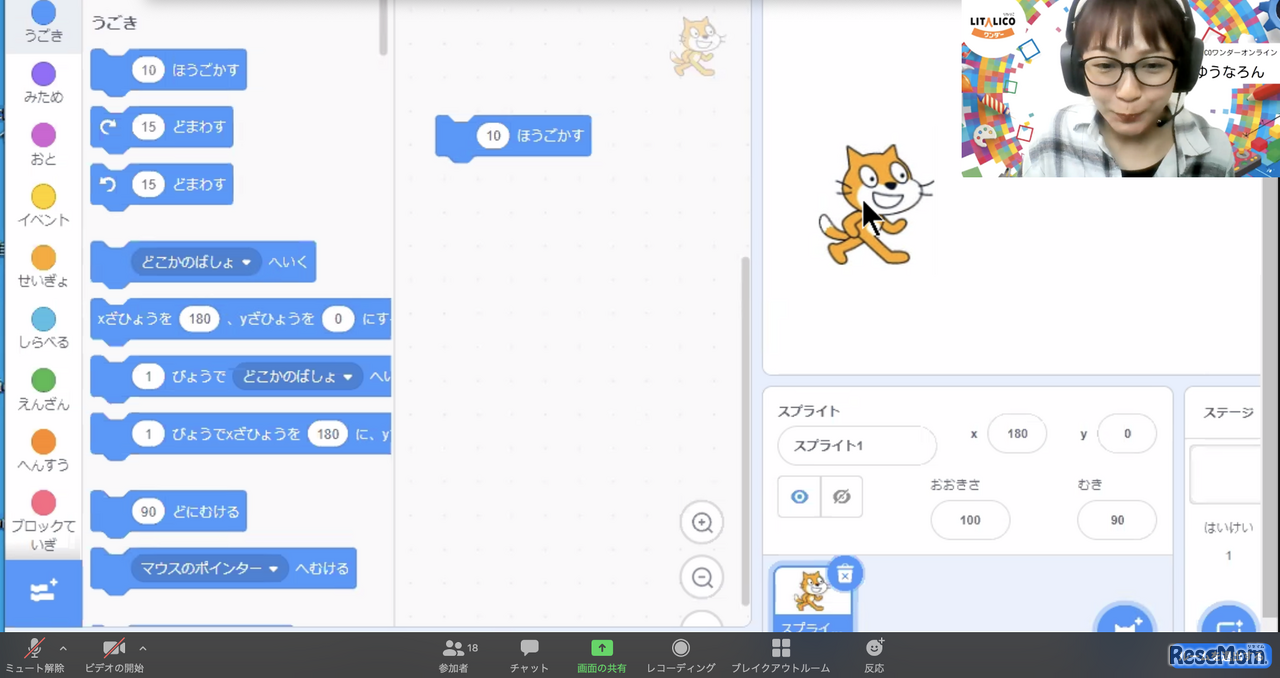Click the 画面の共有 button
This screenshot has width=1280, height=678.
point(601,654)
